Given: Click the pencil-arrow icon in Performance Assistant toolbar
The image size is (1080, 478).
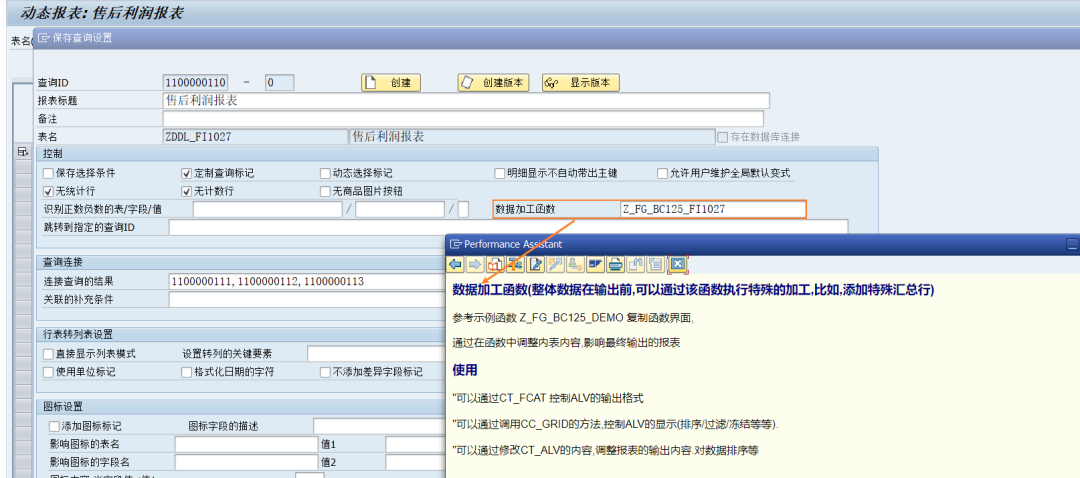Looking at the screenshot, I should pyautogui.click(x=555, y=264).
